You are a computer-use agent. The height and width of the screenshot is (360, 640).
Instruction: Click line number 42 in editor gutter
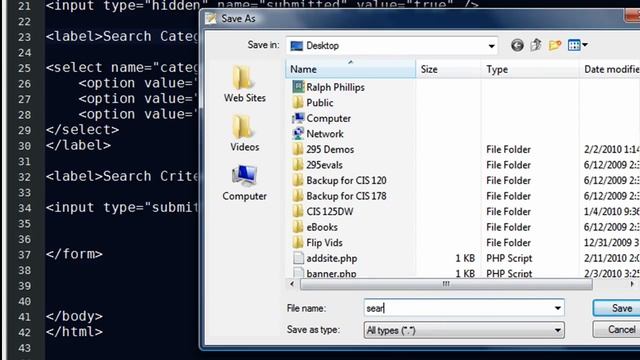pyautogui.click(x=24, y=333)
